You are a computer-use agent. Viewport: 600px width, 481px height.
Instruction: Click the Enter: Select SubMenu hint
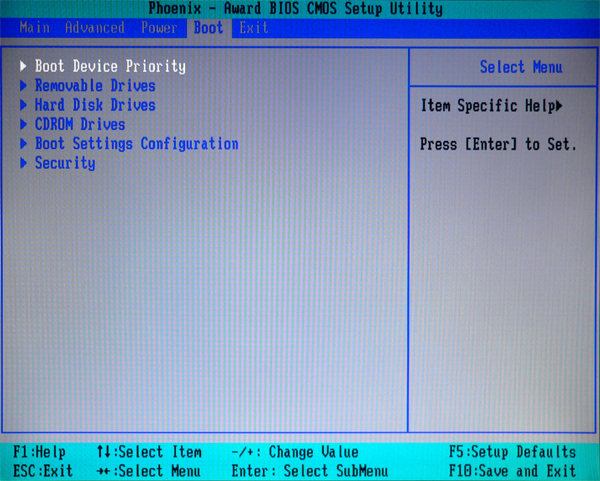pos(310,470)
